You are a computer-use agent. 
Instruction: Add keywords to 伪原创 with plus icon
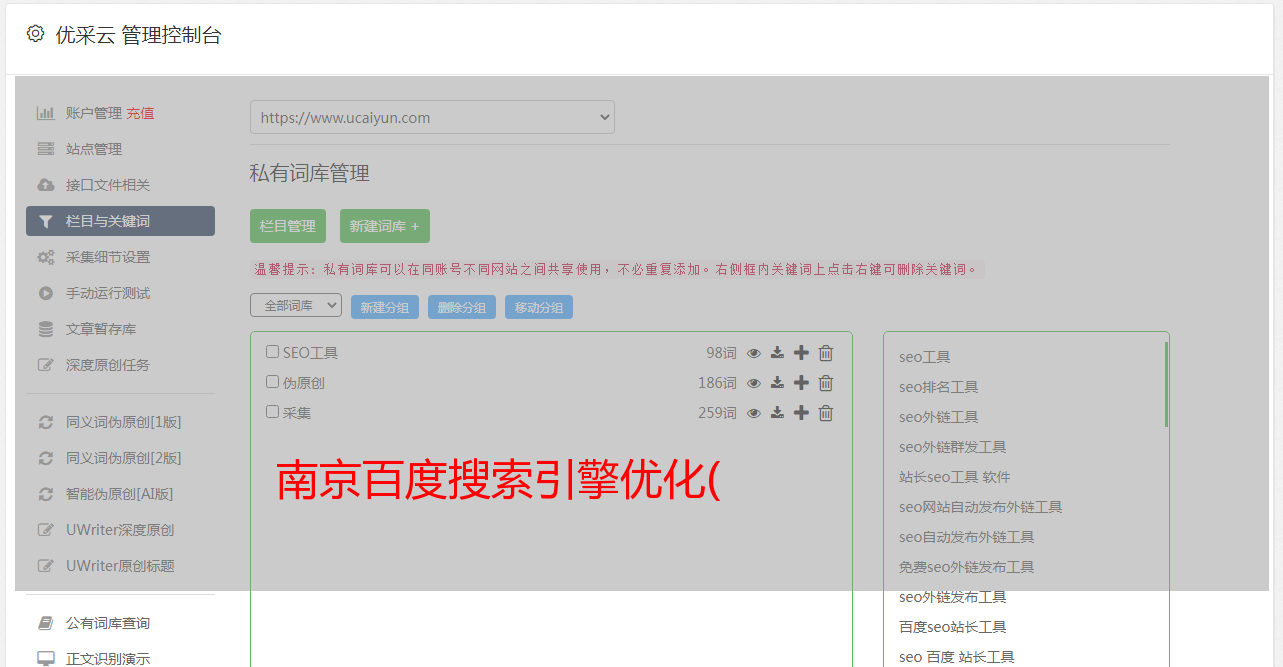pyautogui.click(x=801, y=383)
